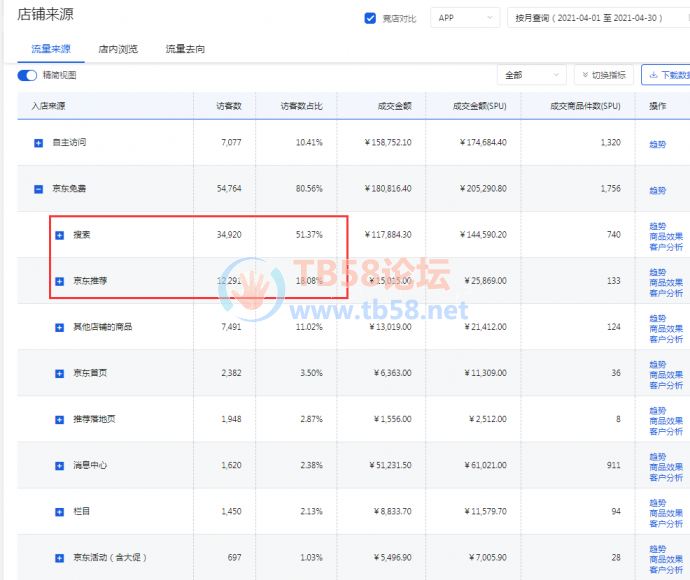
Task: Expand the 京东推荐 source row
Action: tap(59, 281)
